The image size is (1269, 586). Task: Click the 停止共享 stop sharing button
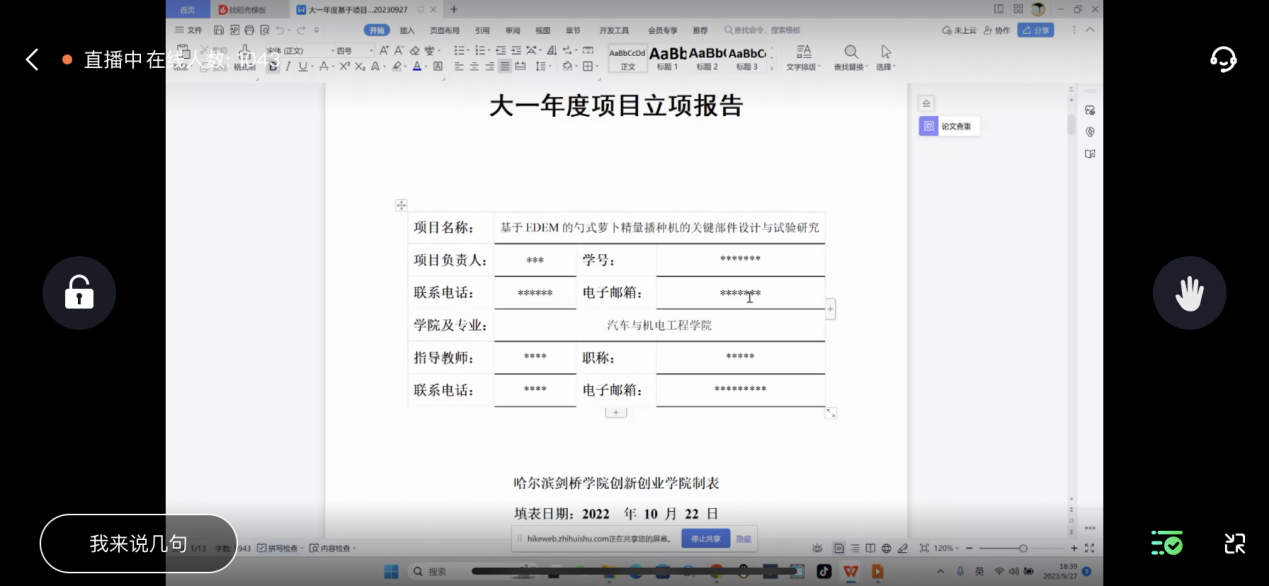point(705,539)
